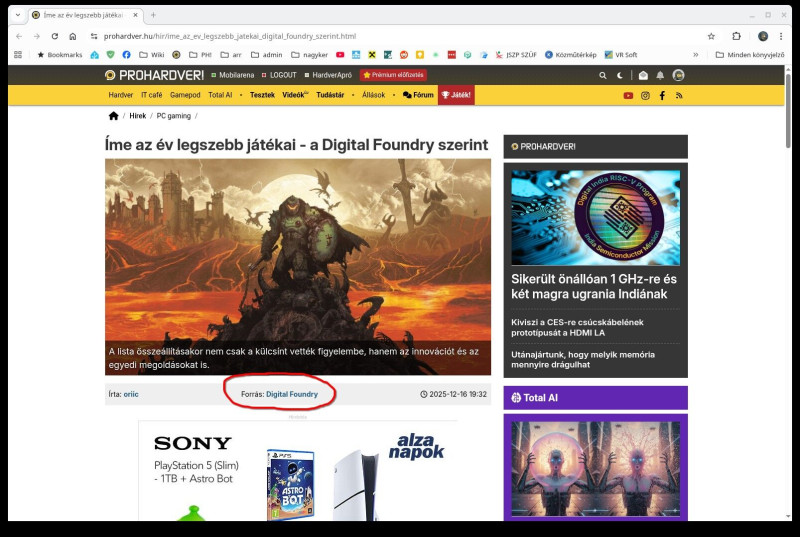
Task: Open the Chrome three-dot menu
Action: 781,36
